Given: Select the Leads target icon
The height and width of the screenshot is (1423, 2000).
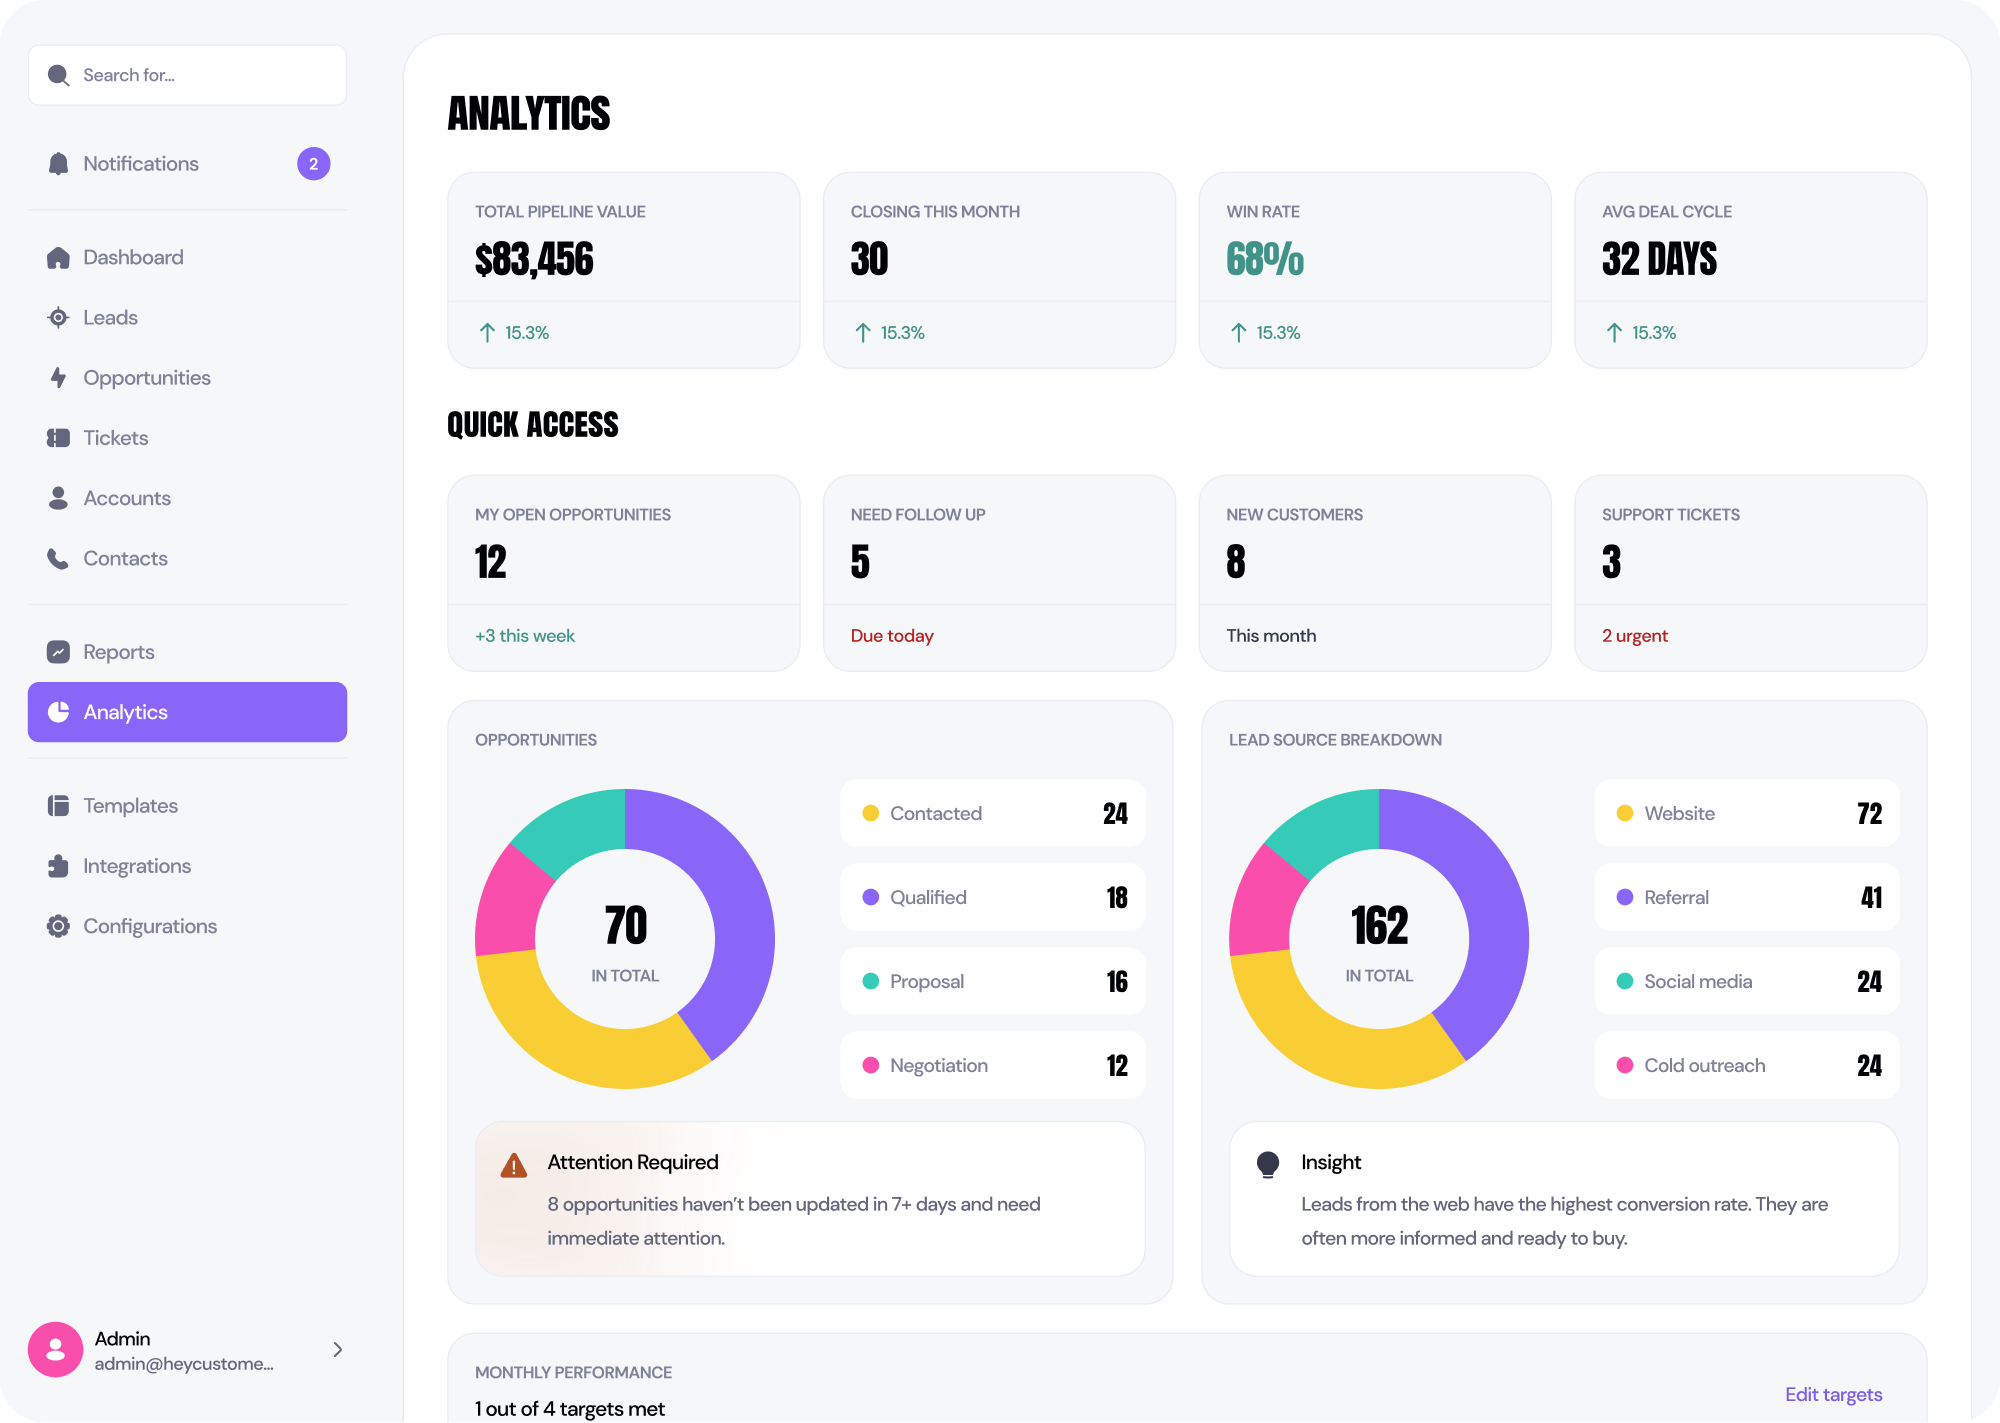Looking at the screenshot, I should point(59,317).
